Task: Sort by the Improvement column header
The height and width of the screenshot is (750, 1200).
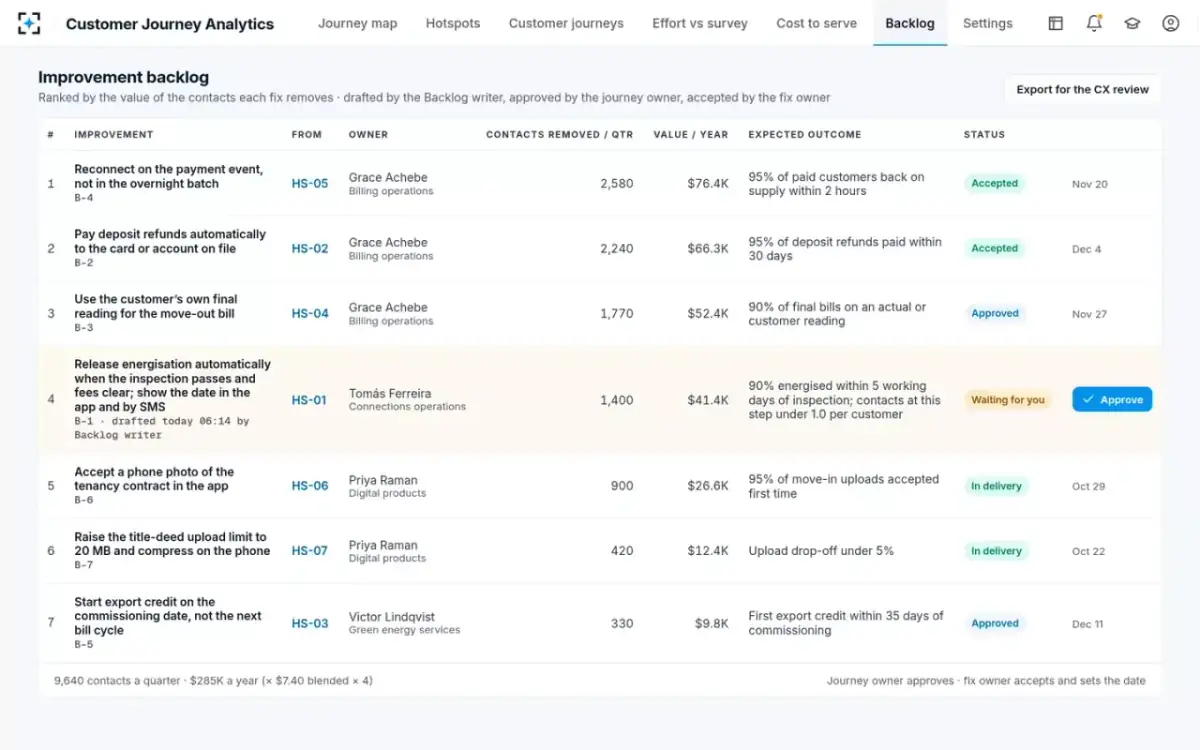Action: (x=114, y=134)
